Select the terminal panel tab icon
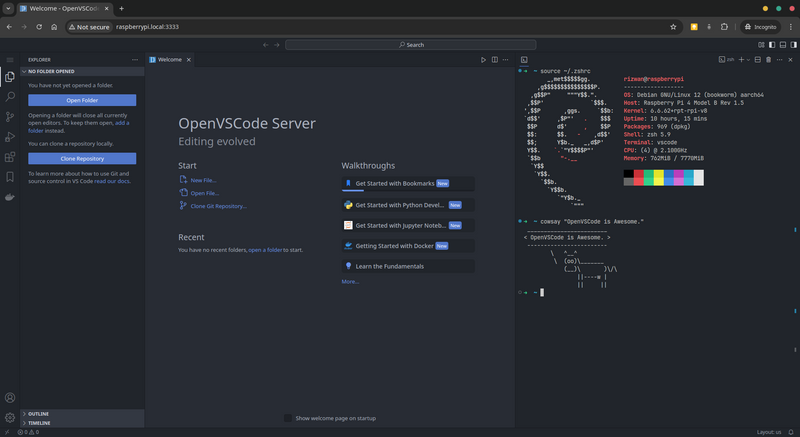The height and width of the screenshot is (437, 800). [524, 60]
